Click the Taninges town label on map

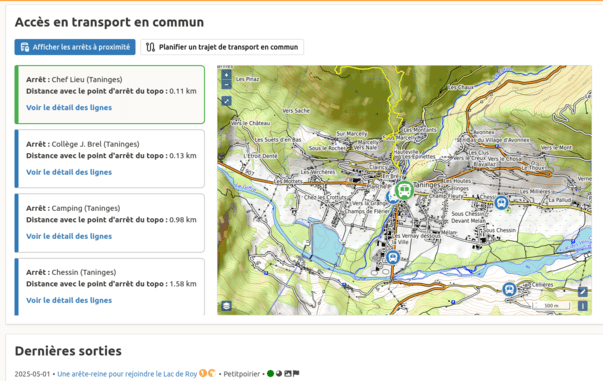click(x=426, y=185)
